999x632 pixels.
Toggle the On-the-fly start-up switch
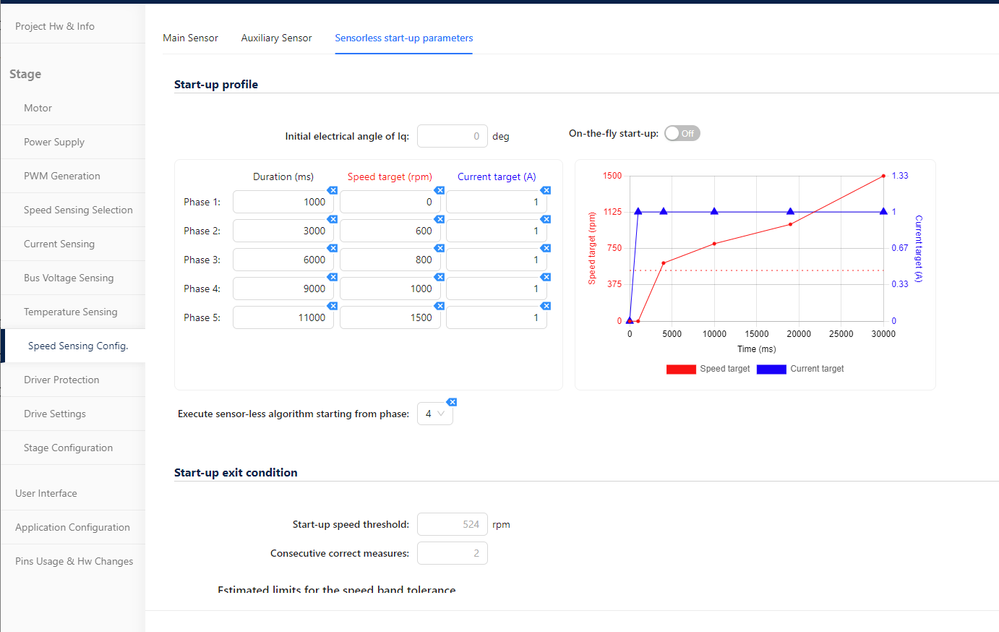[682, 133]
